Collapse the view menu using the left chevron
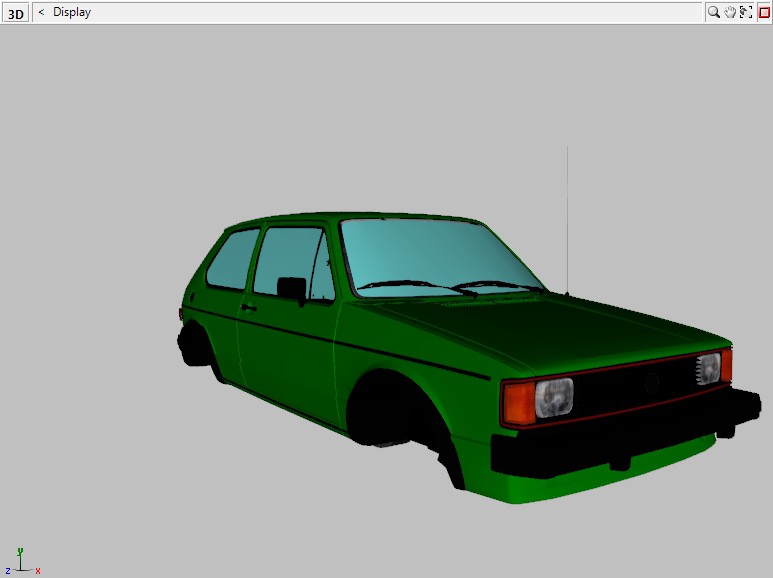 41,12
